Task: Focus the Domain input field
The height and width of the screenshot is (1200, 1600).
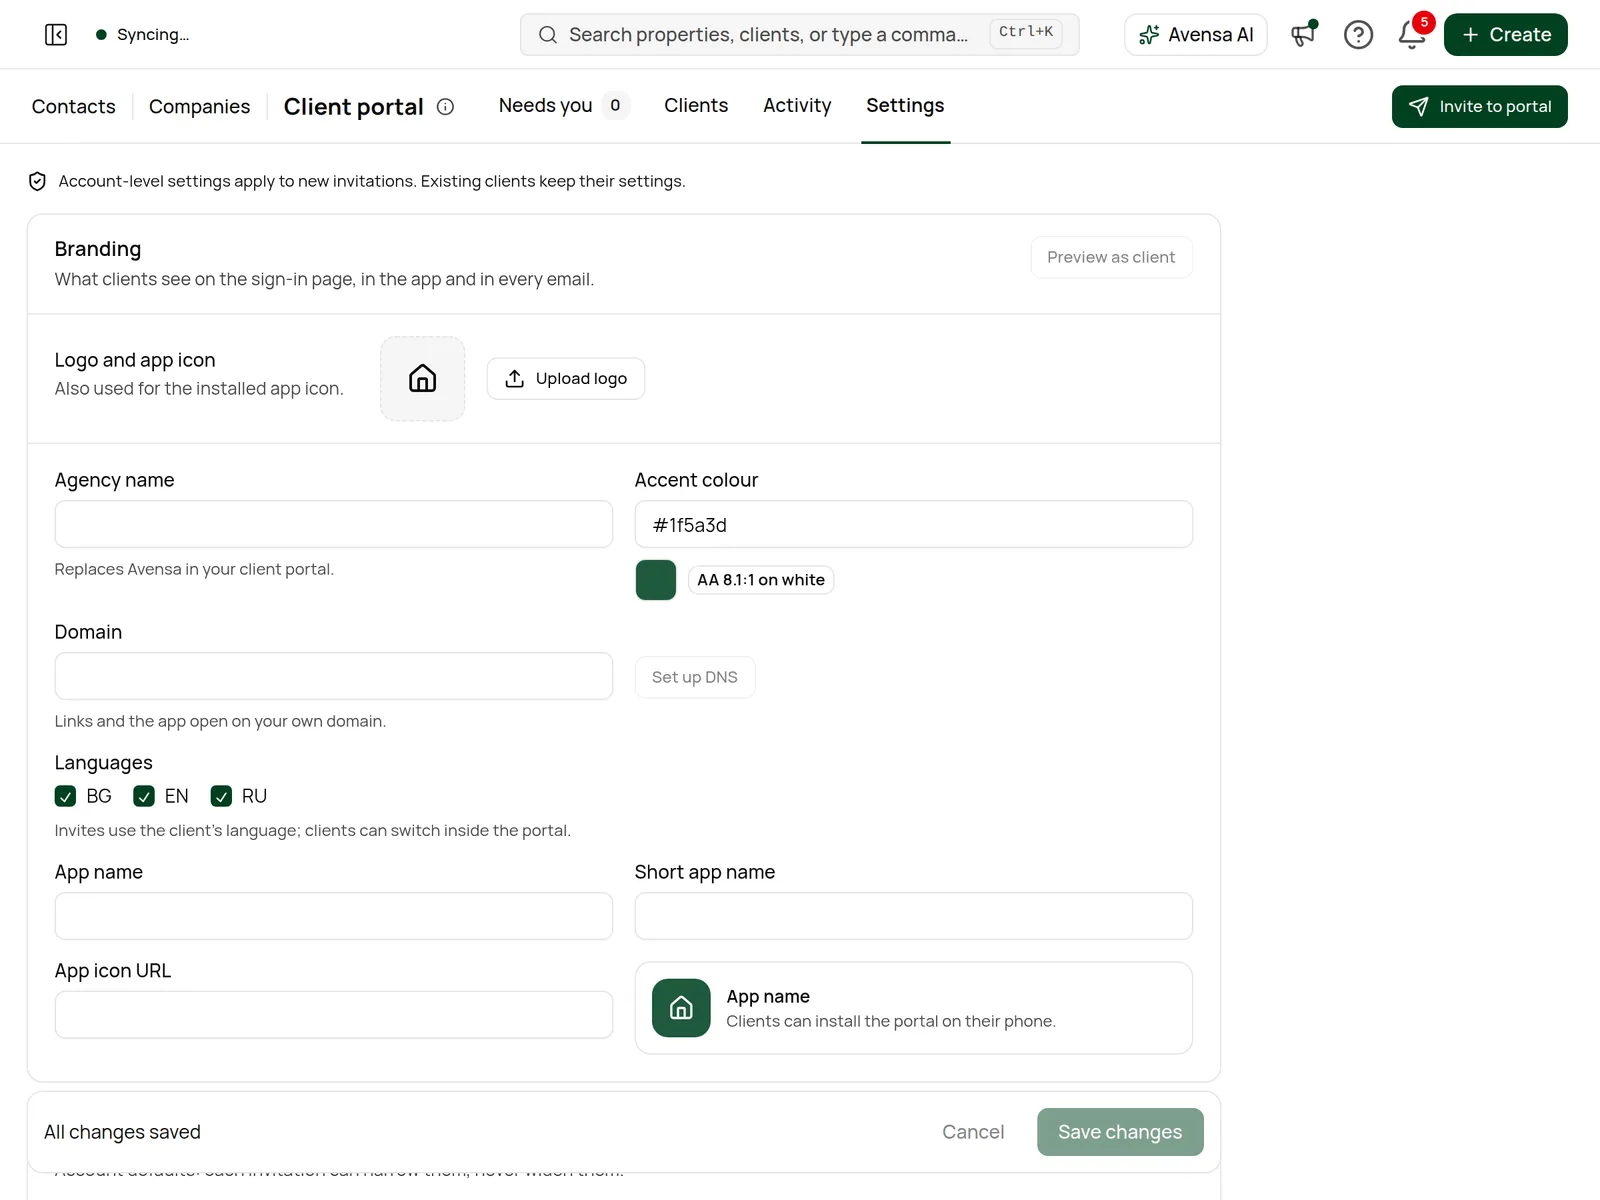Action: pyautogui.click(x=334, y=677)
